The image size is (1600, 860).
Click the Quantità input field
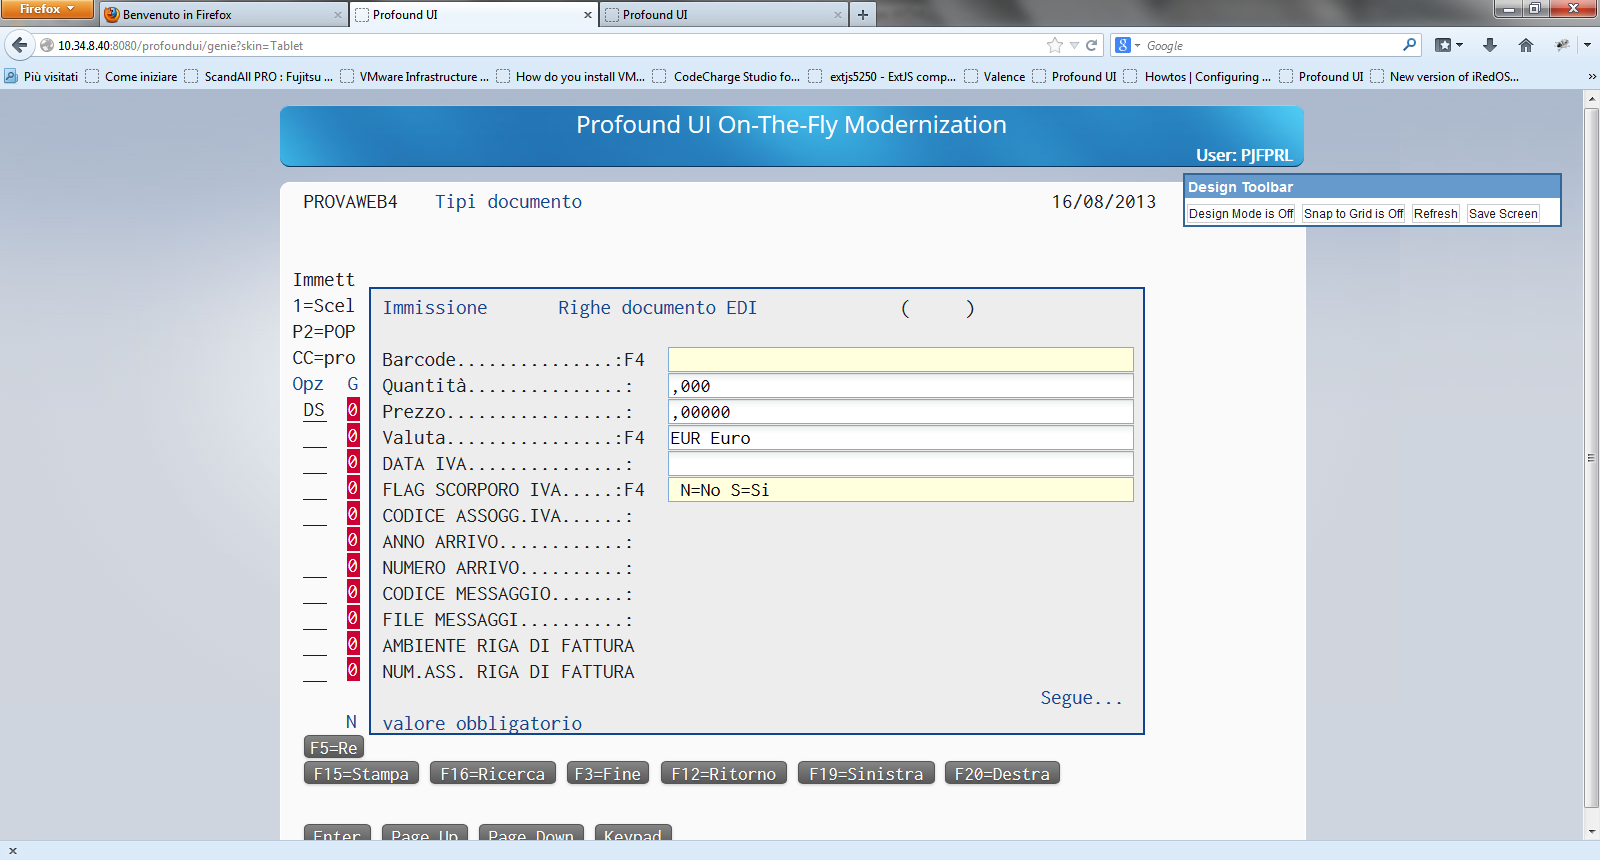pos(900,386)
